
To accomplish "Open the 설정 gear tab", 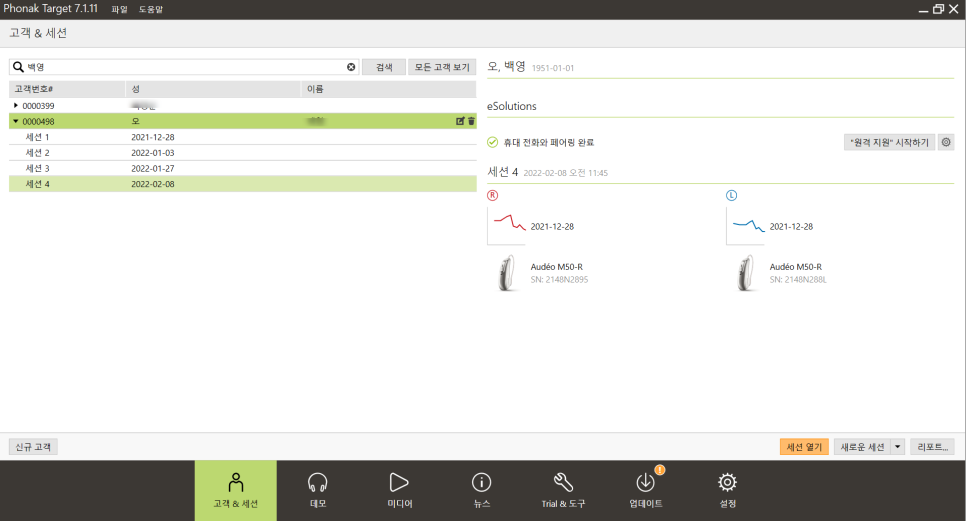I will pyautogui.click(x=727, y=491).
